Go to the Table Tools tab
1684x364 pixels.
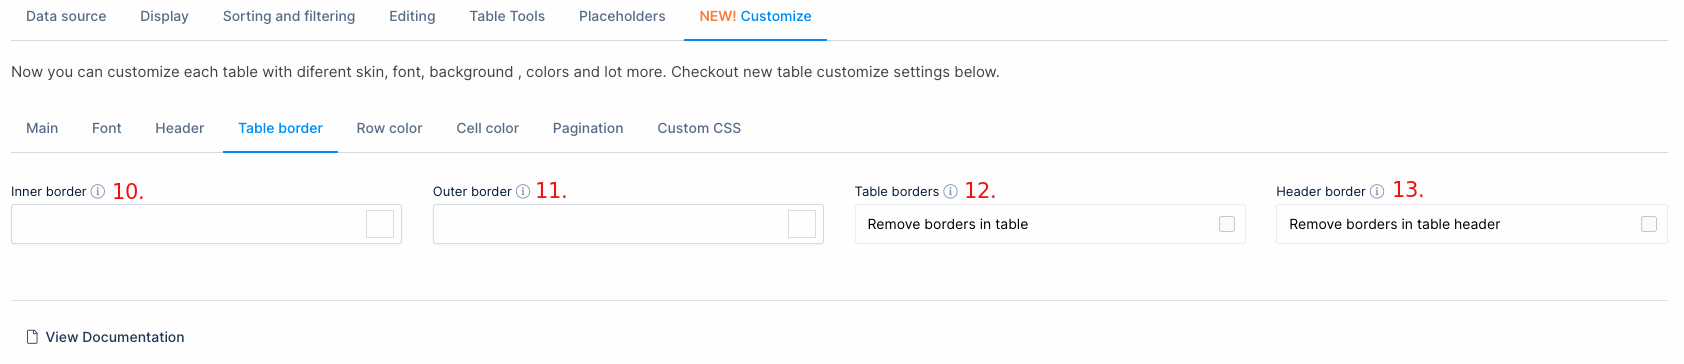point(507,16)
